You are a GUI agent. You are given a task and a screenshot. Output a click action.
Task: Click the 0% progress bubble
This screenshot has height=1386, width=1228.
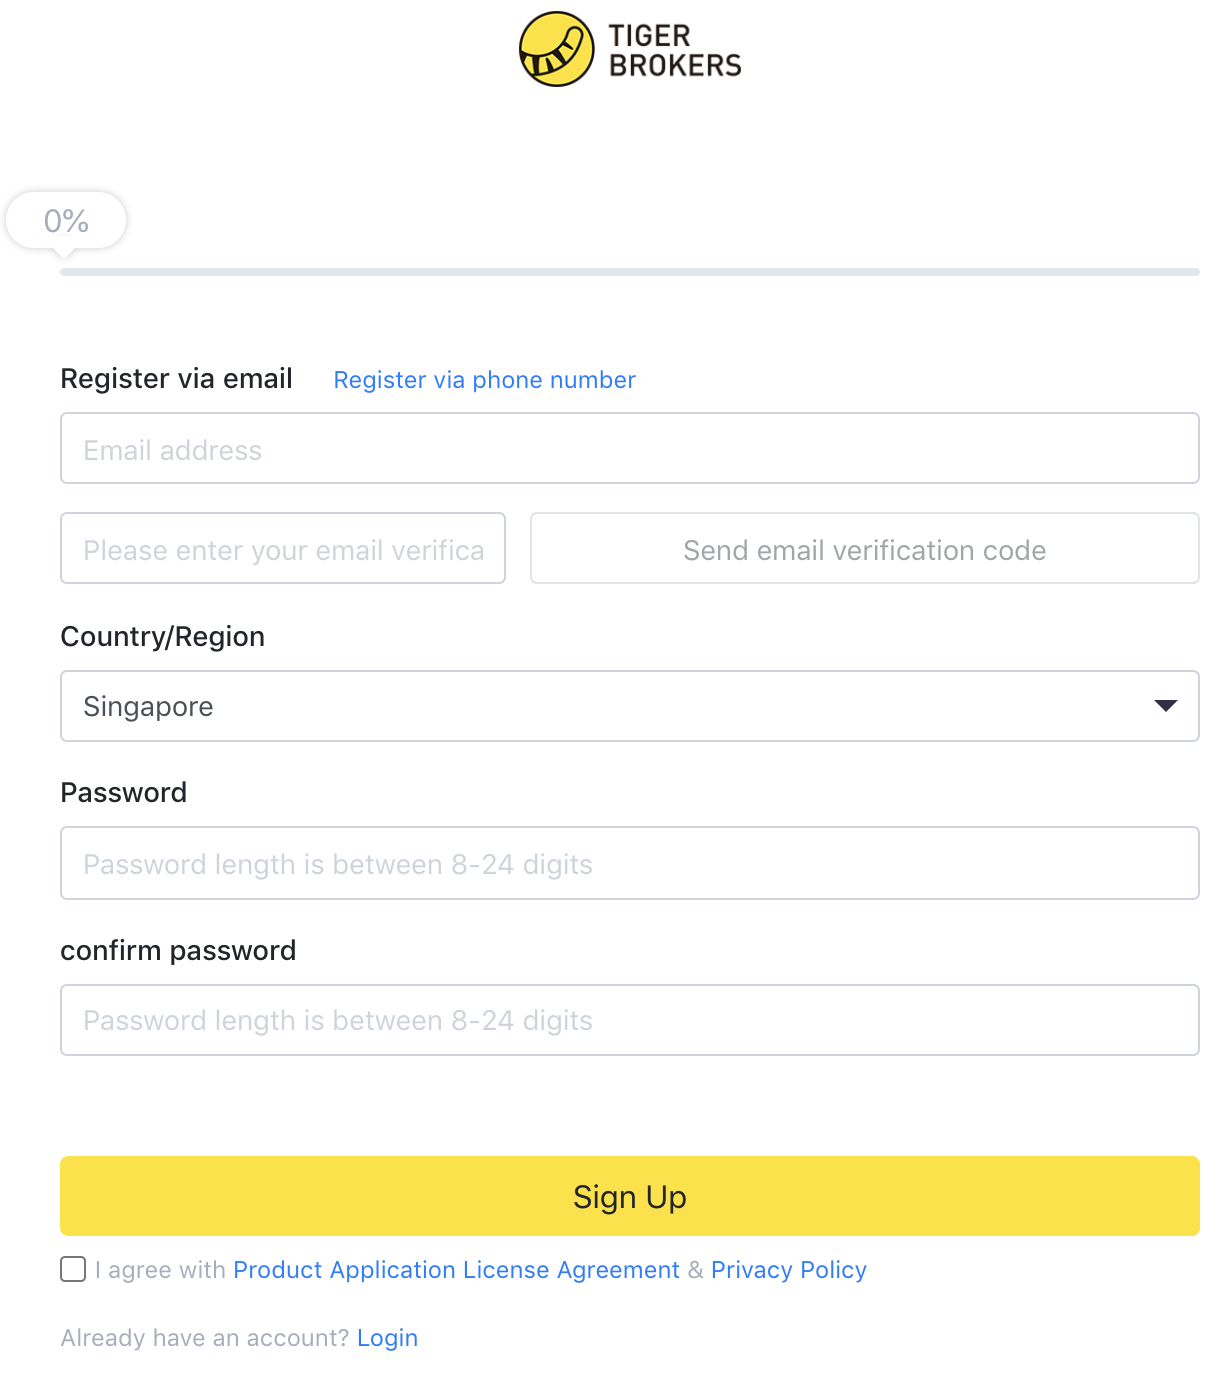pyautogui.click(x=66, y=221)
